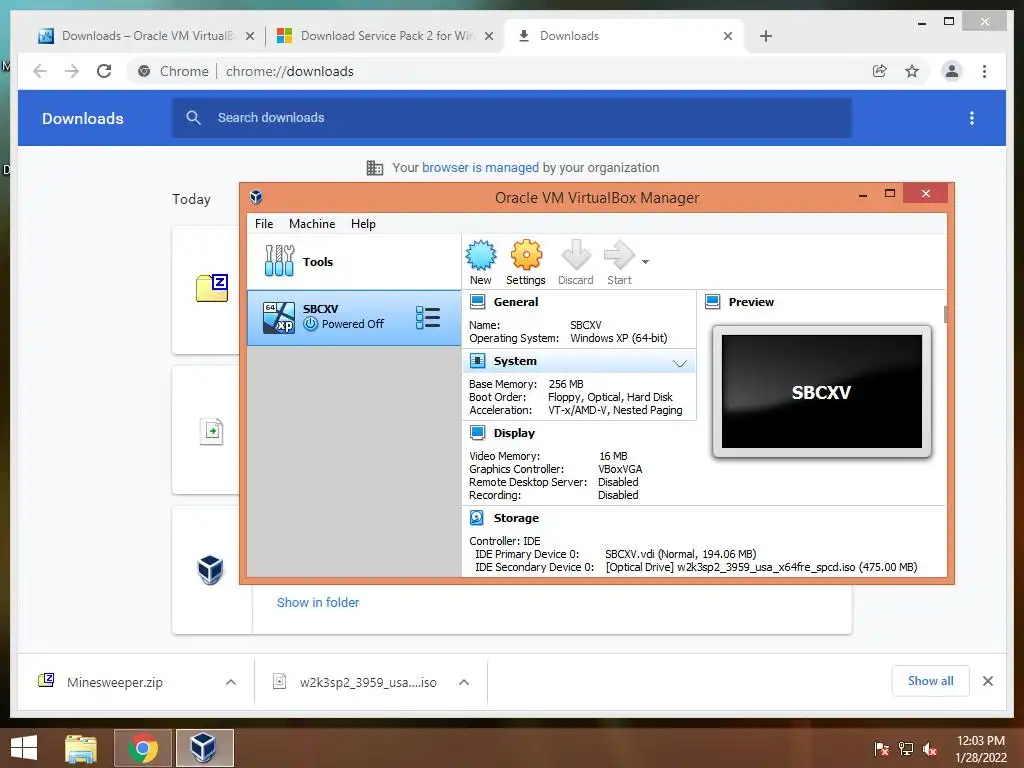Click the VirtualBox Manager title bar icon
This screenshot has height=768, width=1024.
pyautogui.click(x=256, y=197)
